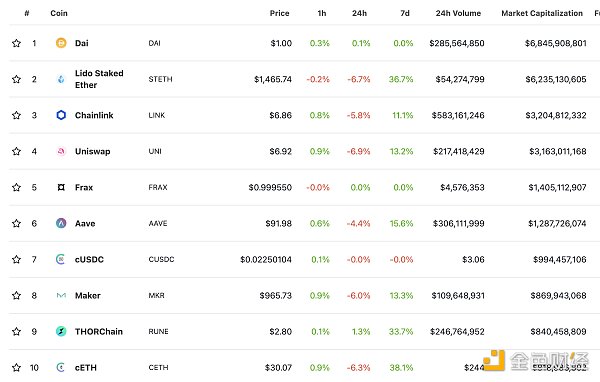
Task: Sort by the 7d change column
Action: [x=405, y=13]
